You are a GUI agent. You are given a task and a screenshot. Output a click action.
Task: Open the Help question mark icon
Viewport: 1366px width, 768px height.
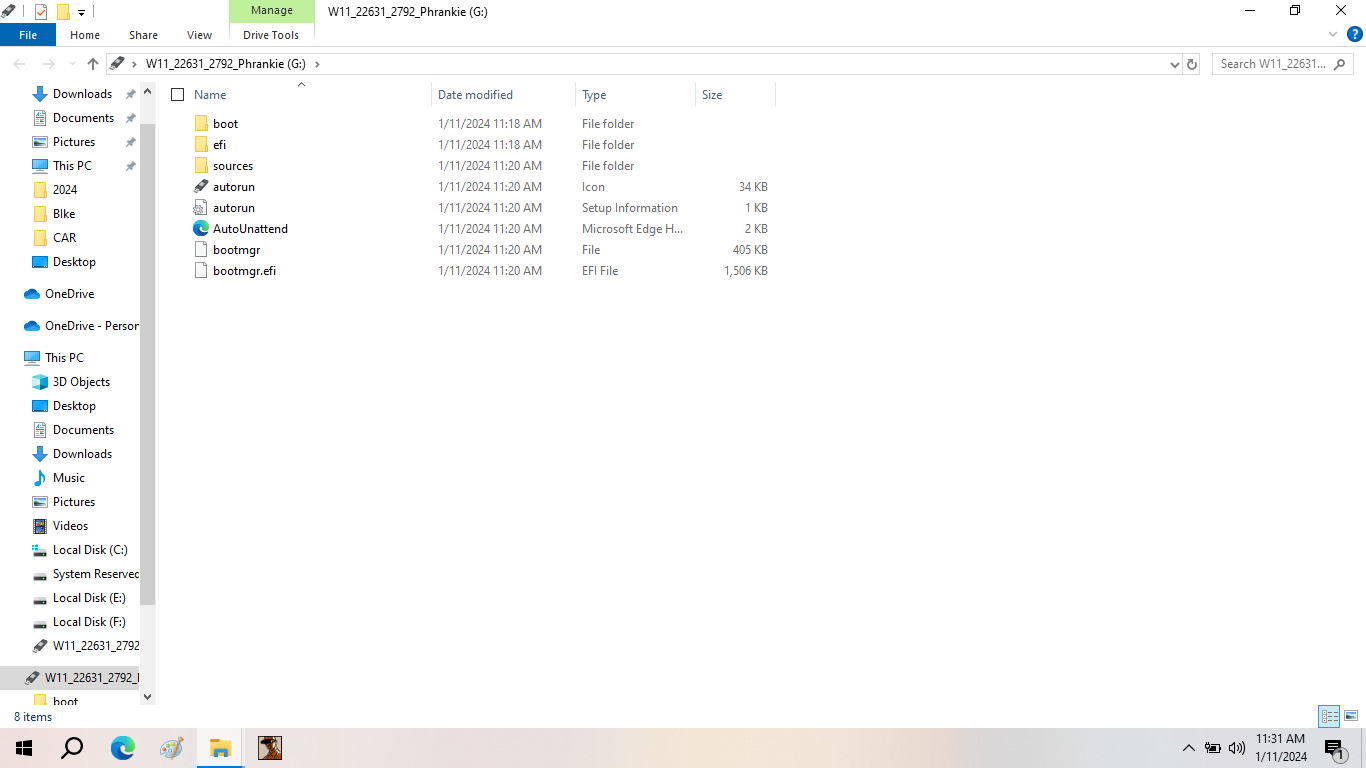tap(1355, 34)
